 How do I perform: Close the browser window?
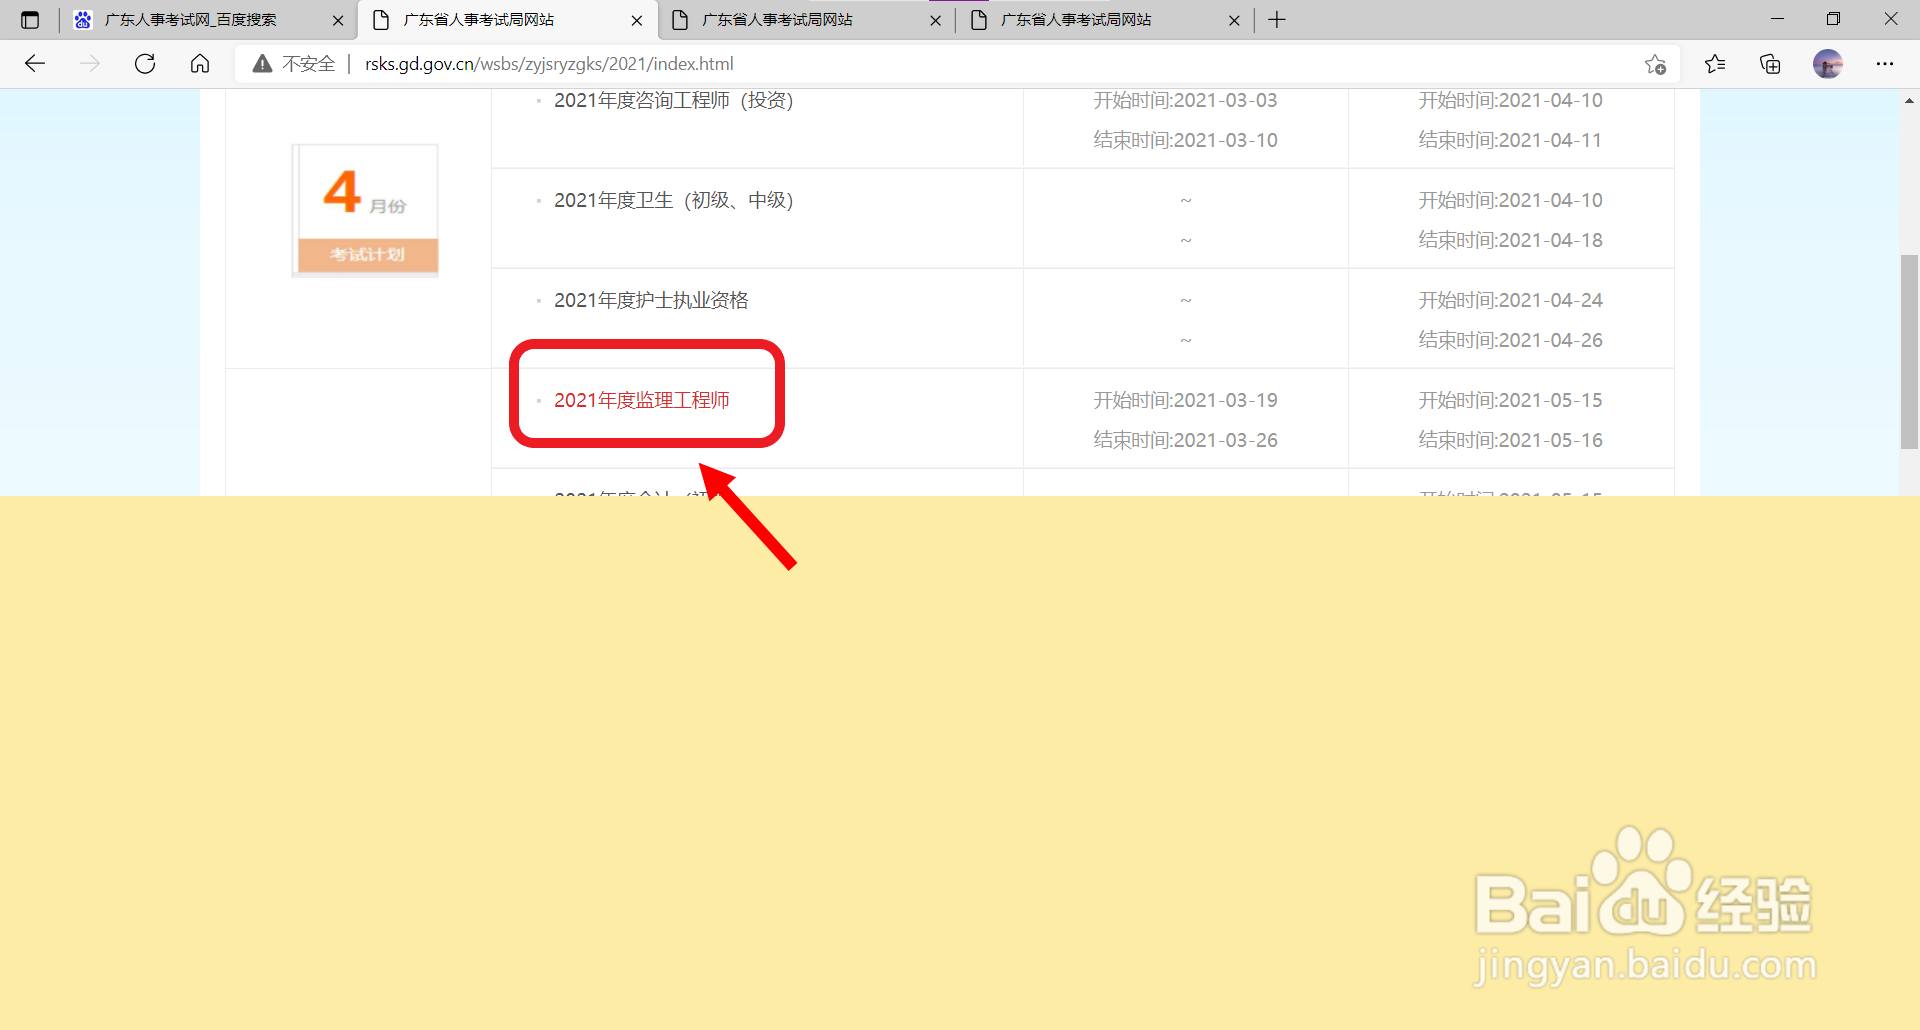click(1890, 19)
